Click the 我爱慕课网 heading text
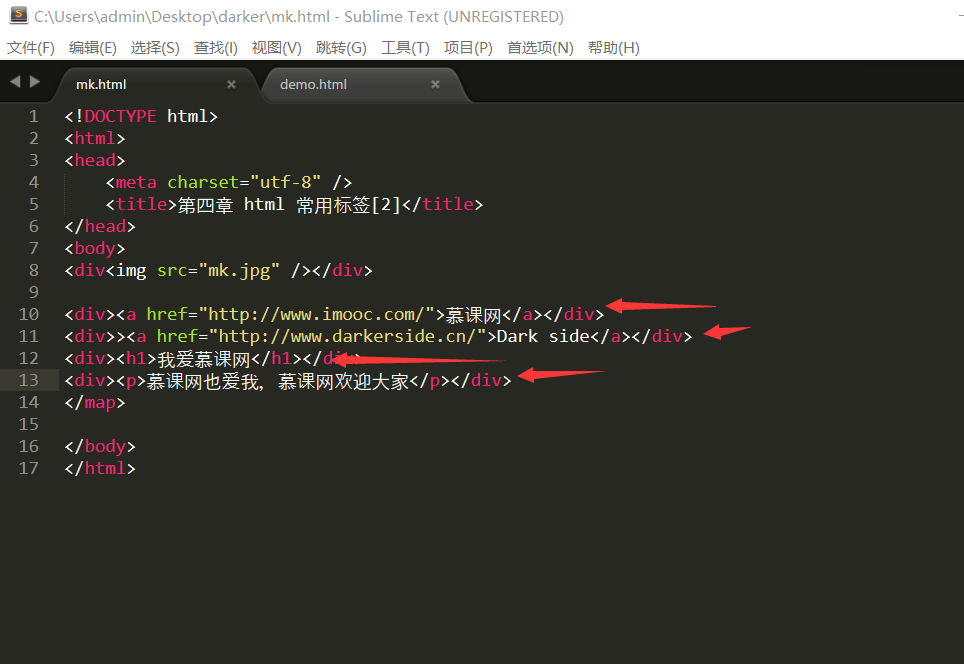Screen dimensions: 964x664 tap(204, 358)
